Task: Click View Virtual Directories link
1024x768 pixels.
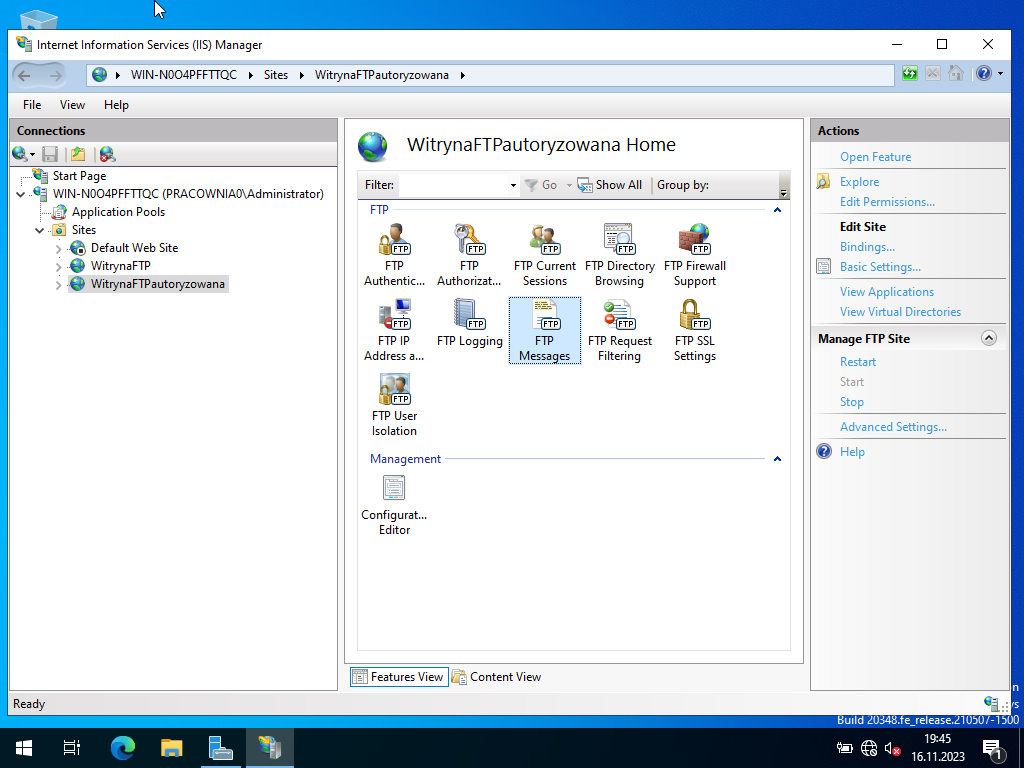Action: click(x=901, y=312)
